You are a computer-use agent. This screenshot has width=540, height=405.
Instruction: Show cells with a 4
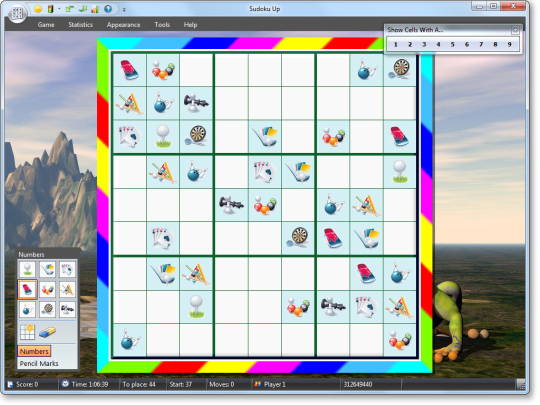click(438, 44)
